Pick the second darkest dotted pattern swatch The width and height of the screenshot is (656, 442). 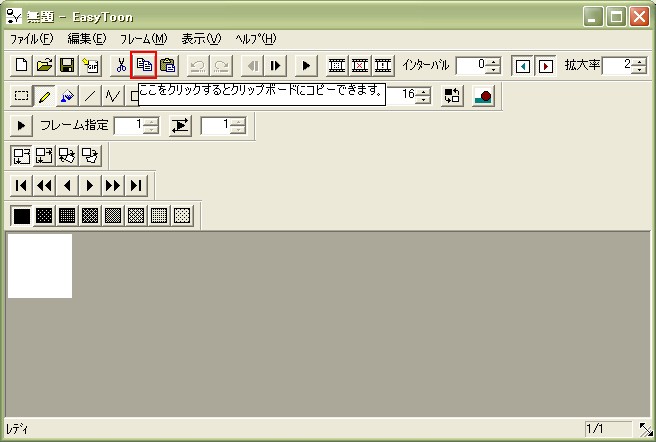[44, 216]
